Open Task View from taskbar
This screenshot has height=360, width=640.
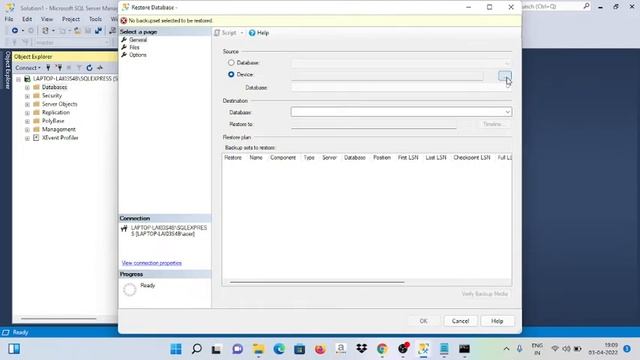(x=216, y=349)
